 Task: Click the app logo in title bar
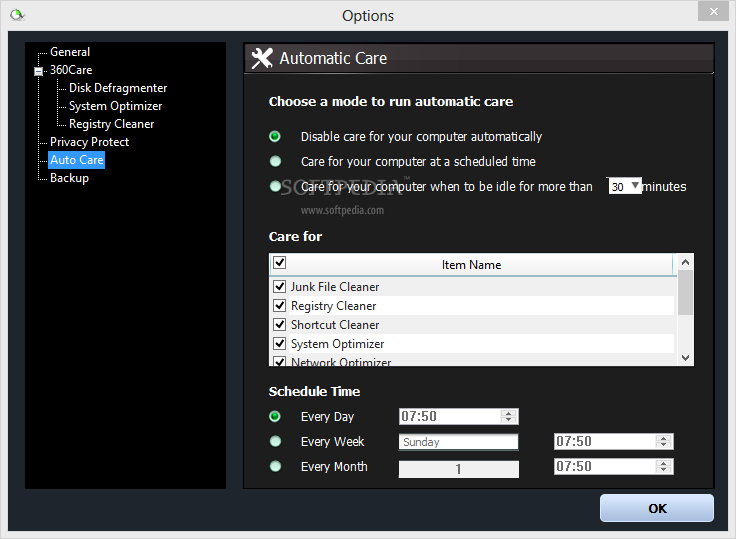point(17,15)
